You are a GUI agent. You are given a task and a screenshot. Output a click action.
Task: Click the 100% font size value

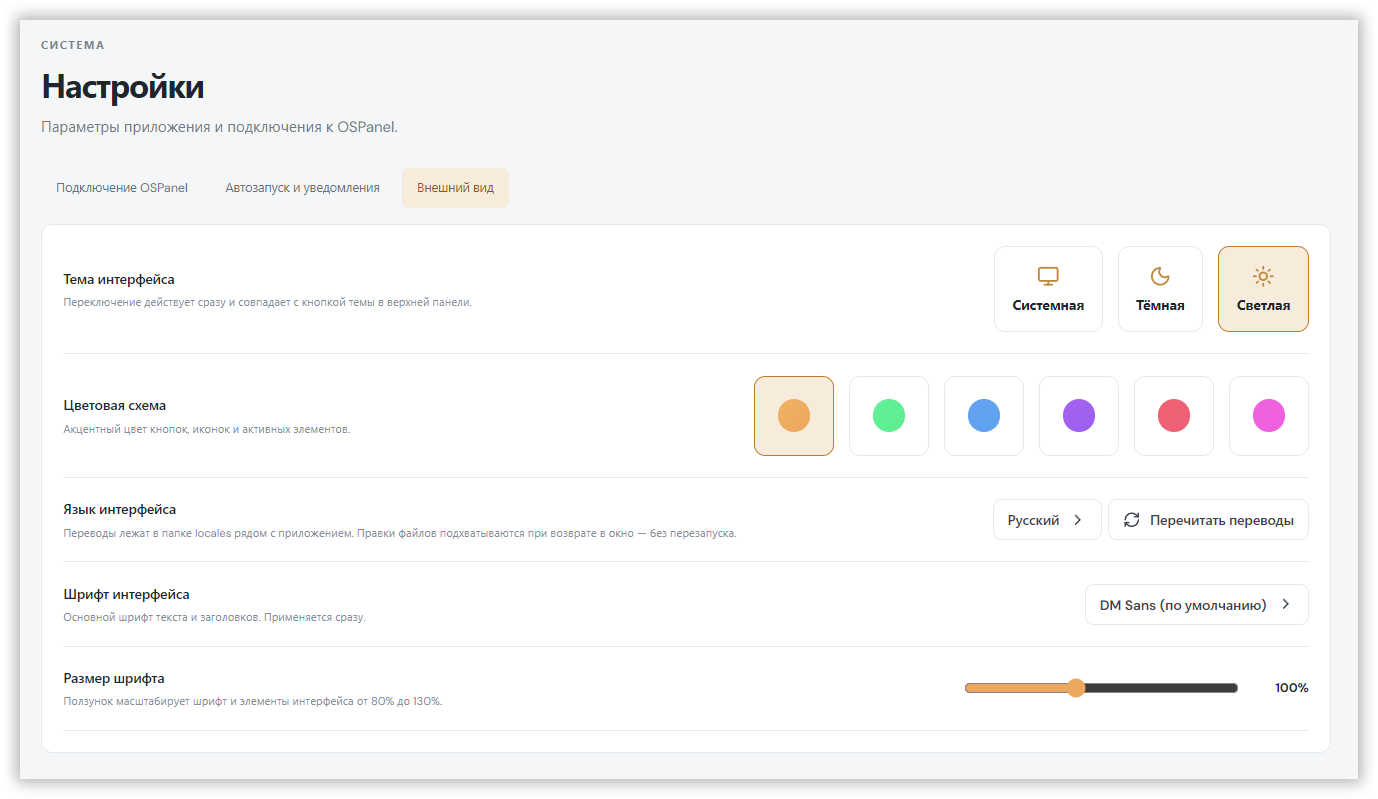click(x=1292, y=688)
